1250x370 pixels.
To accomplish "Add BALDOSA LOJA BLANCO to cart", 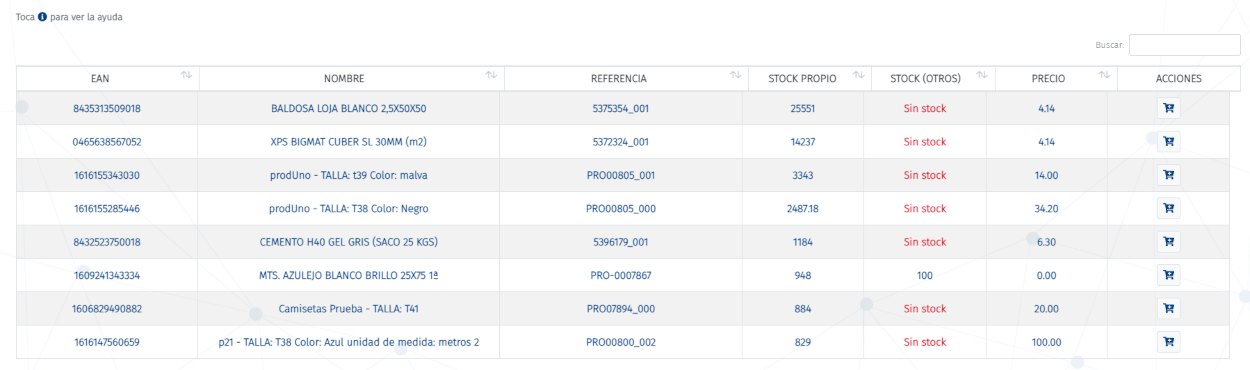I will click(x=1167, y=108).
